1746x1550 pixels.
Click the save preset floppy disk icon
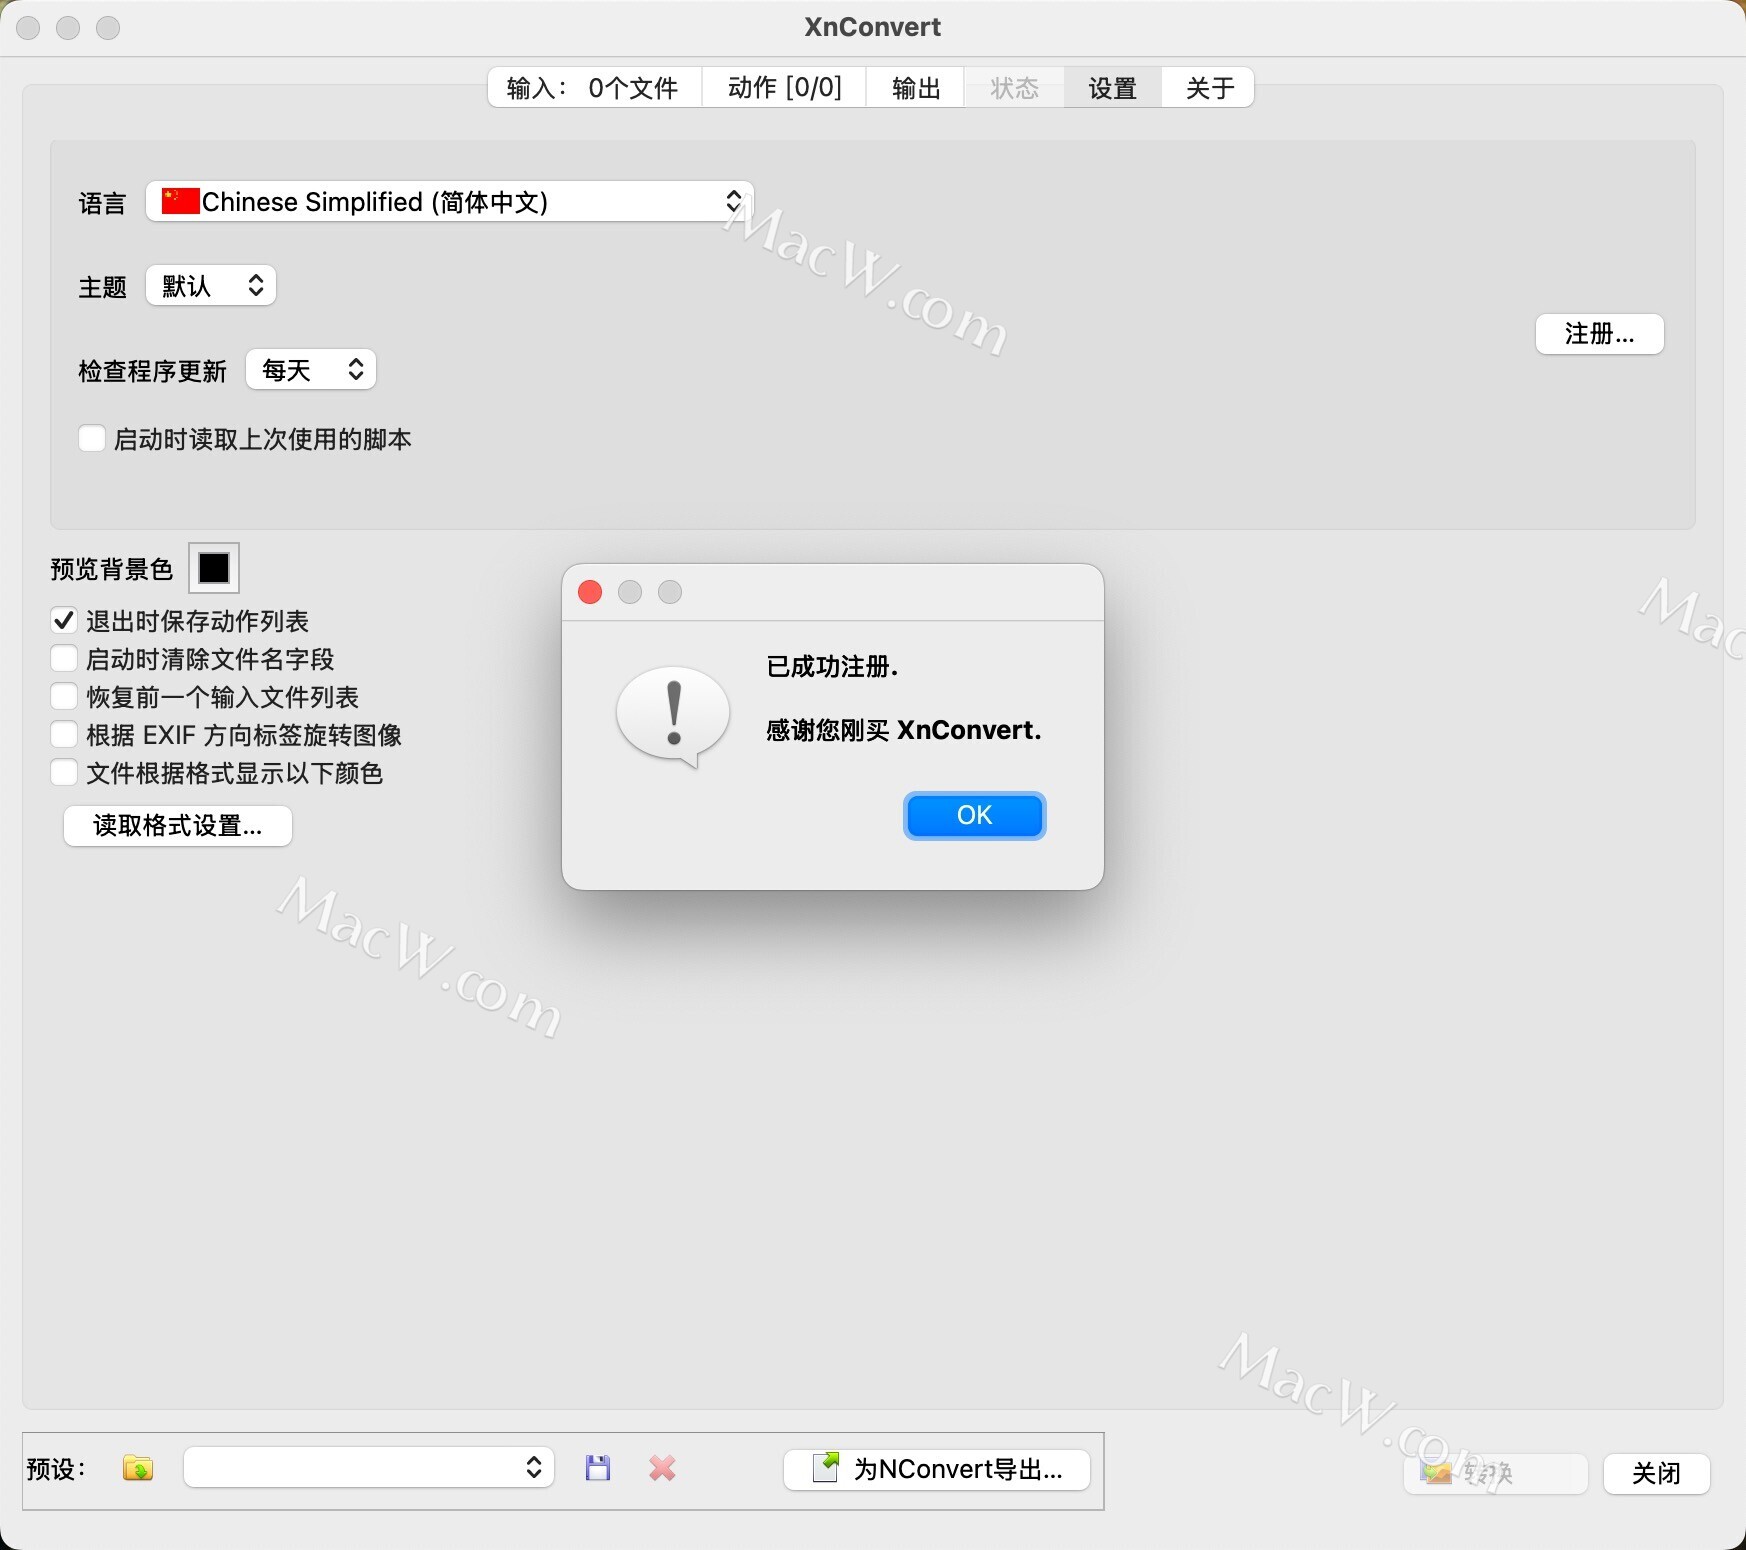point(598,1468)
